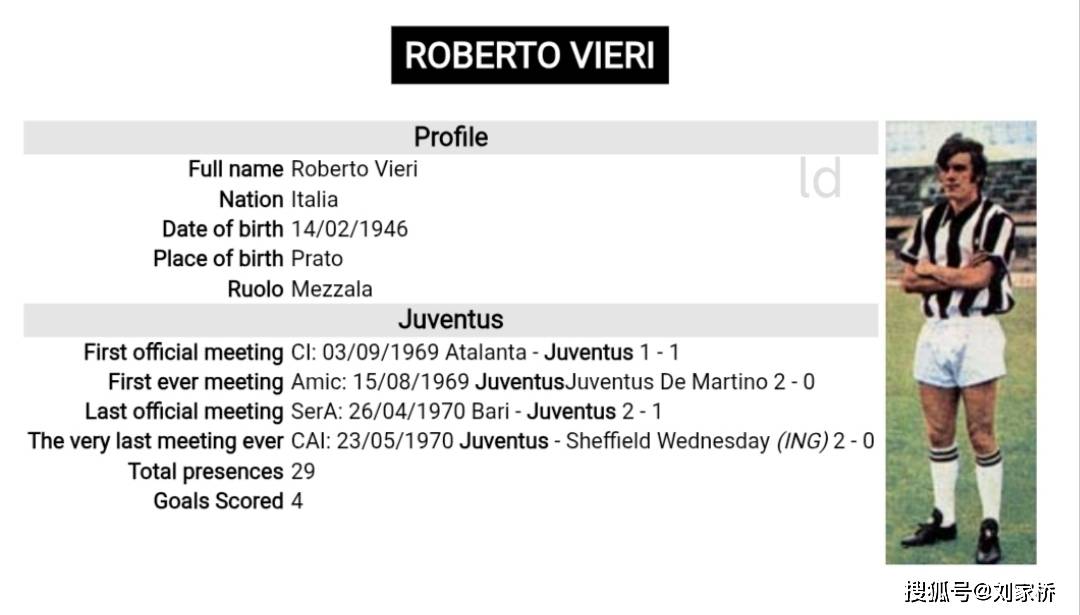
Task: Click the Sohu watermark at bottom right
Action: [979, 591]
